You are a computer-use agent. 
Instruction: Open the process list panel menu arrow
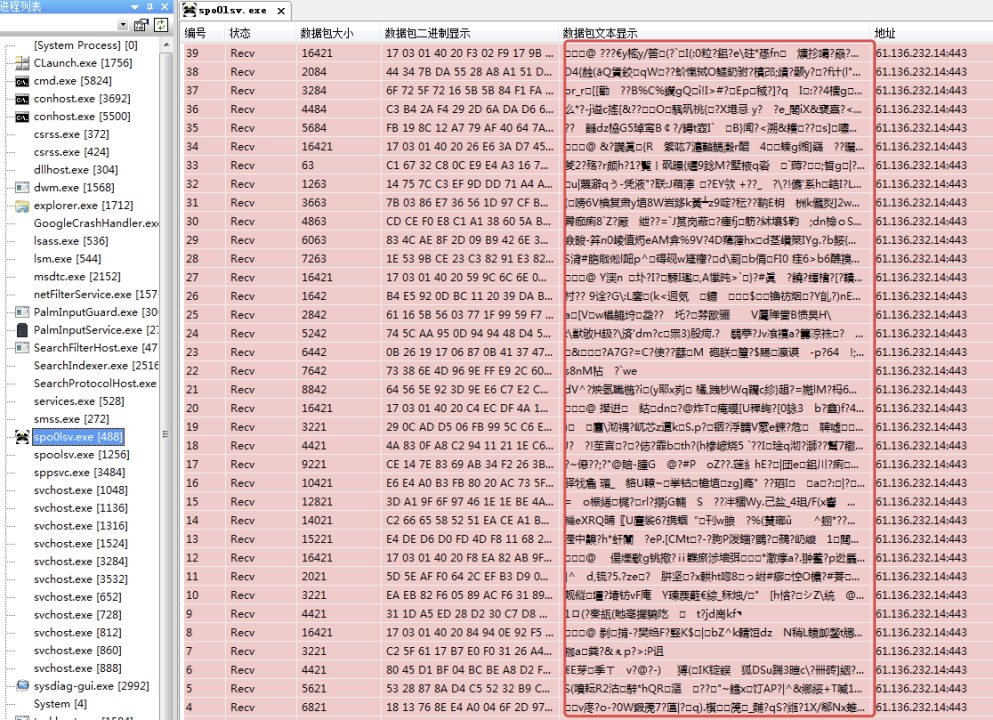(x=136, y=6)
